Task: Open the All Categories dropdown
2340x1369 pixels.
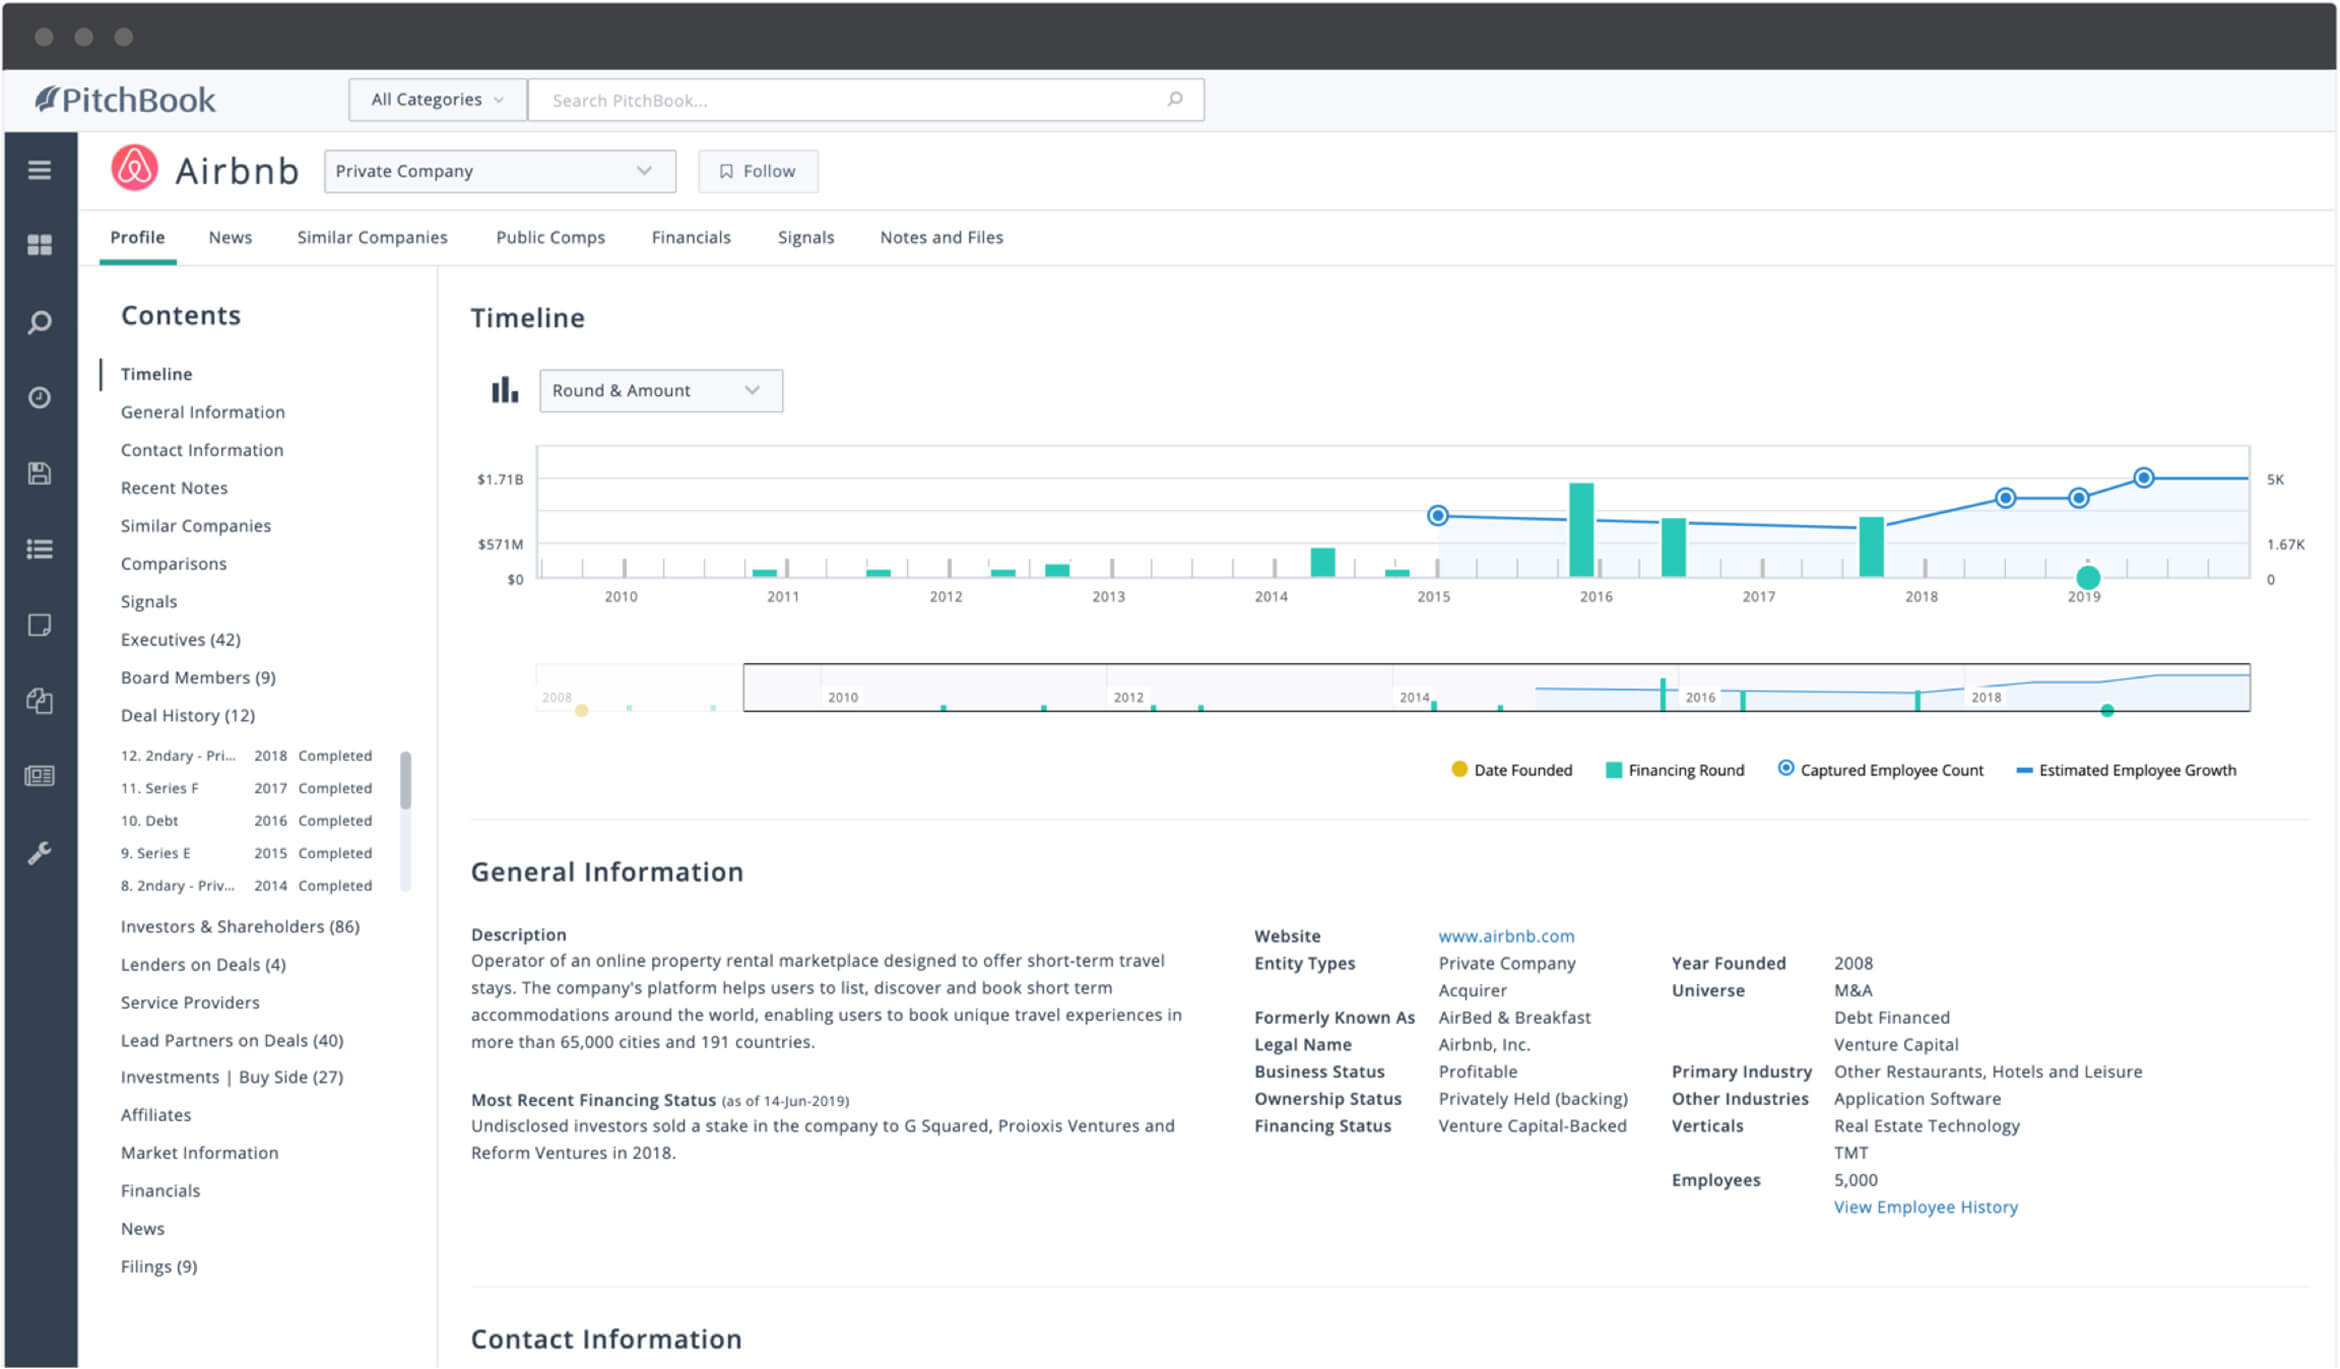Action: [x=437, y=99]
